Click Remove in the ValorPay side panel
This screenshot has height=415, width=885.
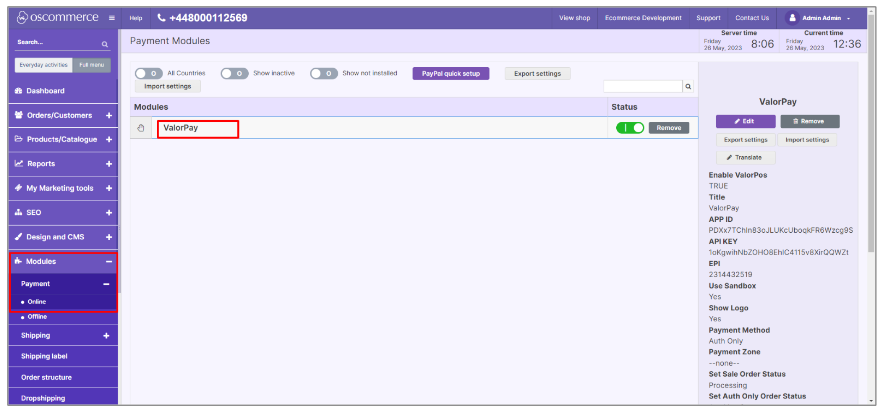point(810,121)
